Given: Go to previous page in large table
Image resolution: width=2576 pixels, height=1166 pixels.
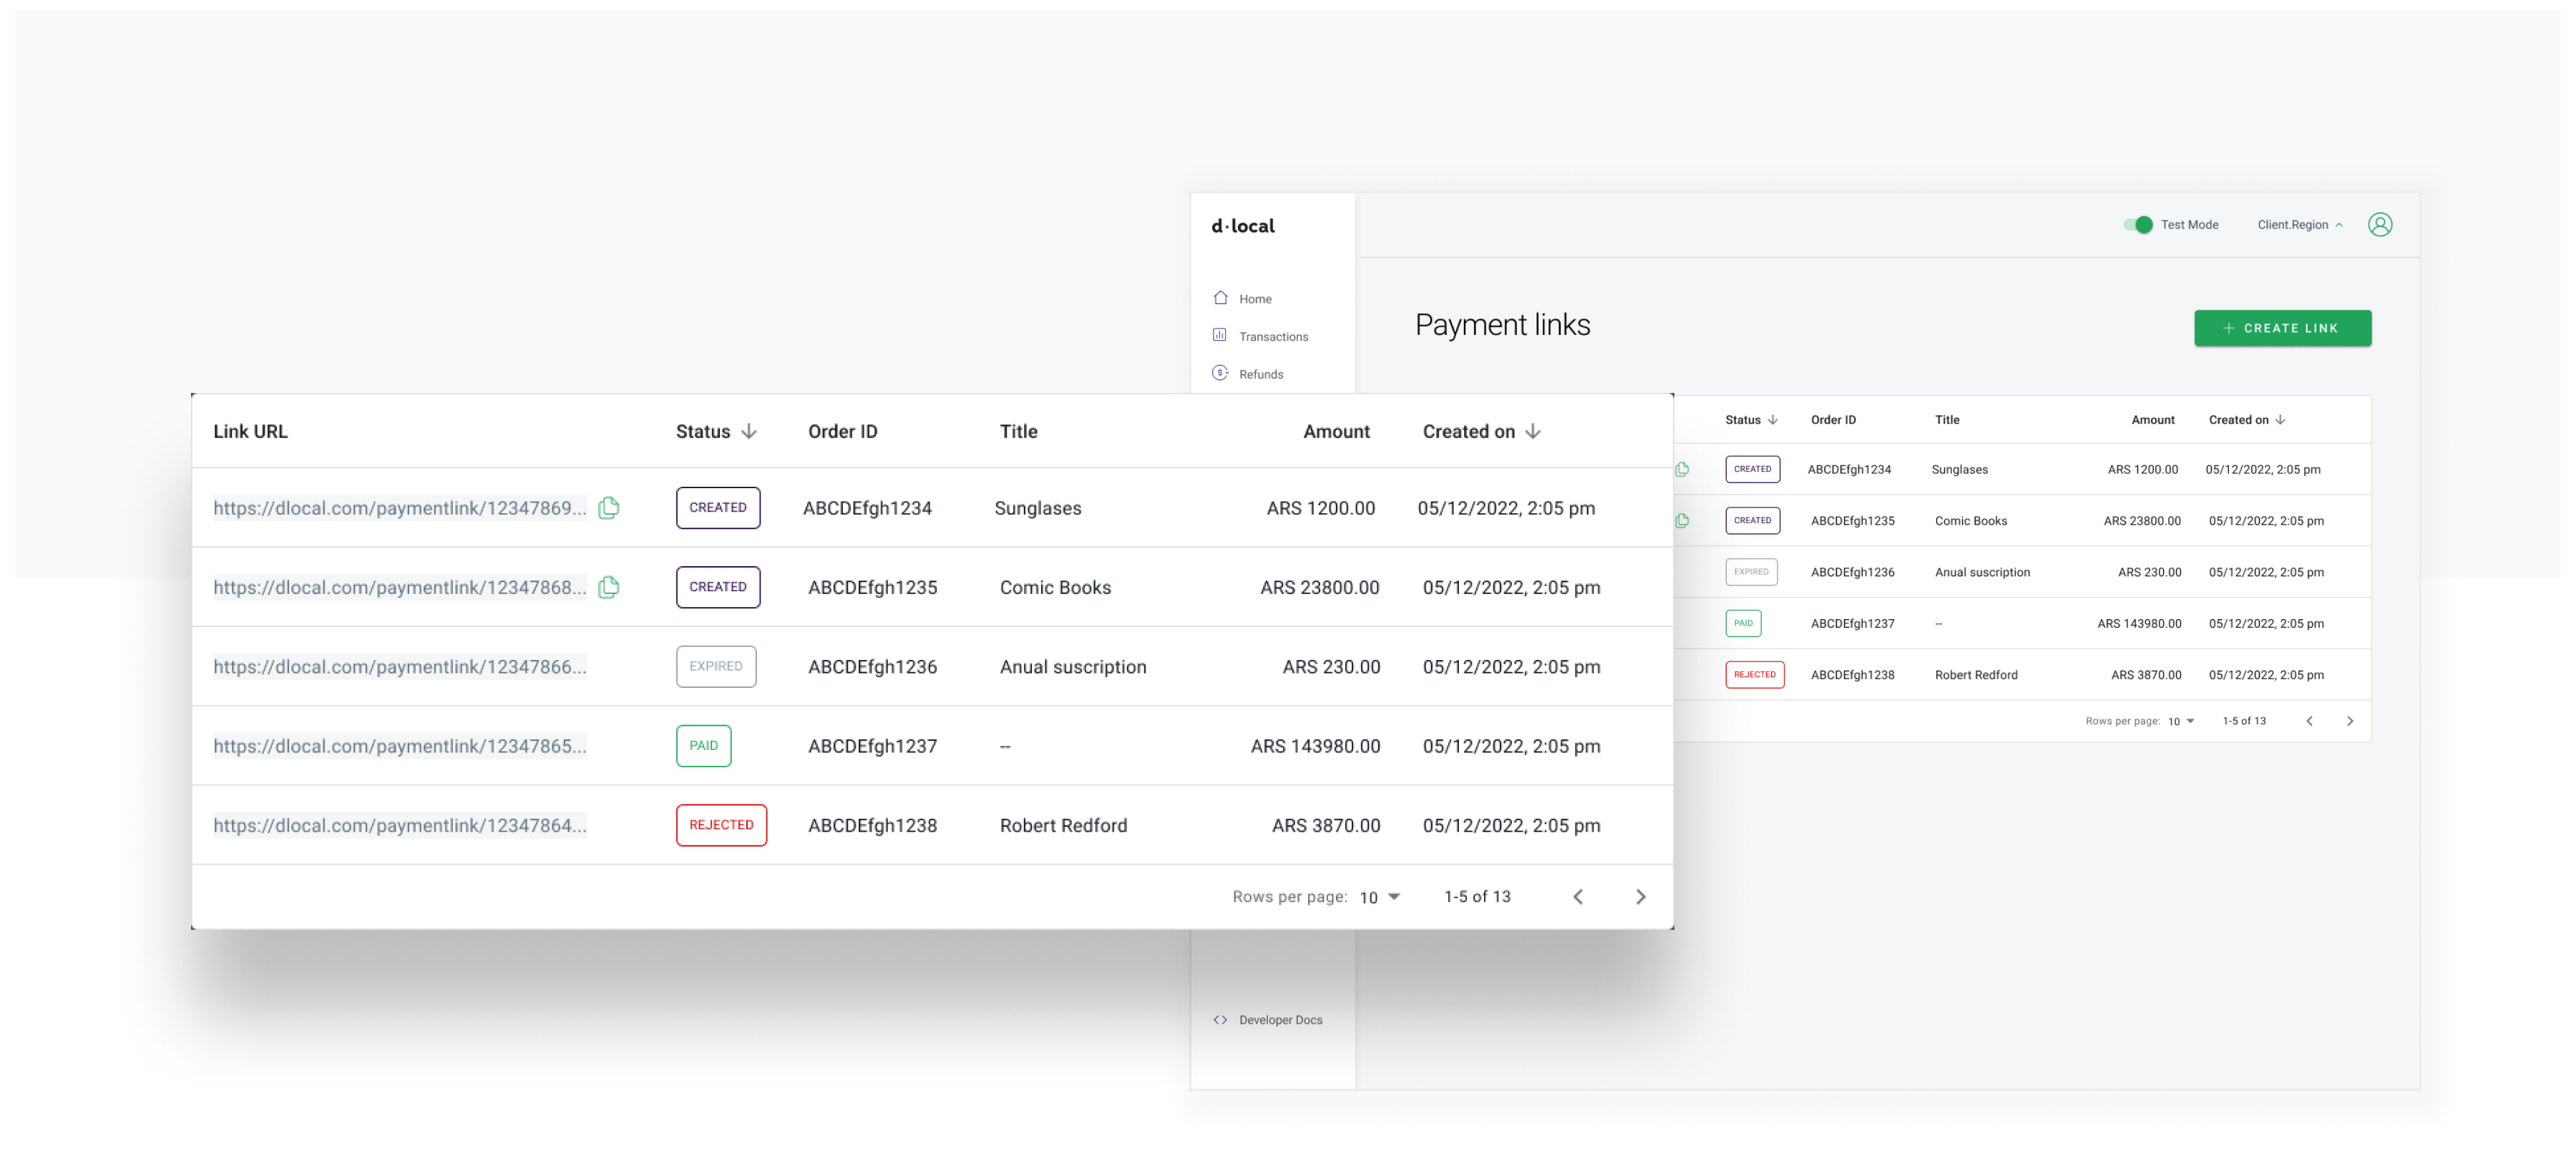Looking at the screenshot, I should 1578,897.
